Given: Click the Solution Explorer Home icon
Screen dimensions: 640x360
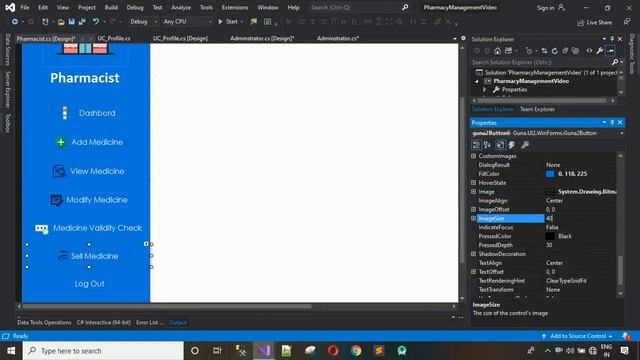Looking at the screenshot, I should [x=497, y=51].
